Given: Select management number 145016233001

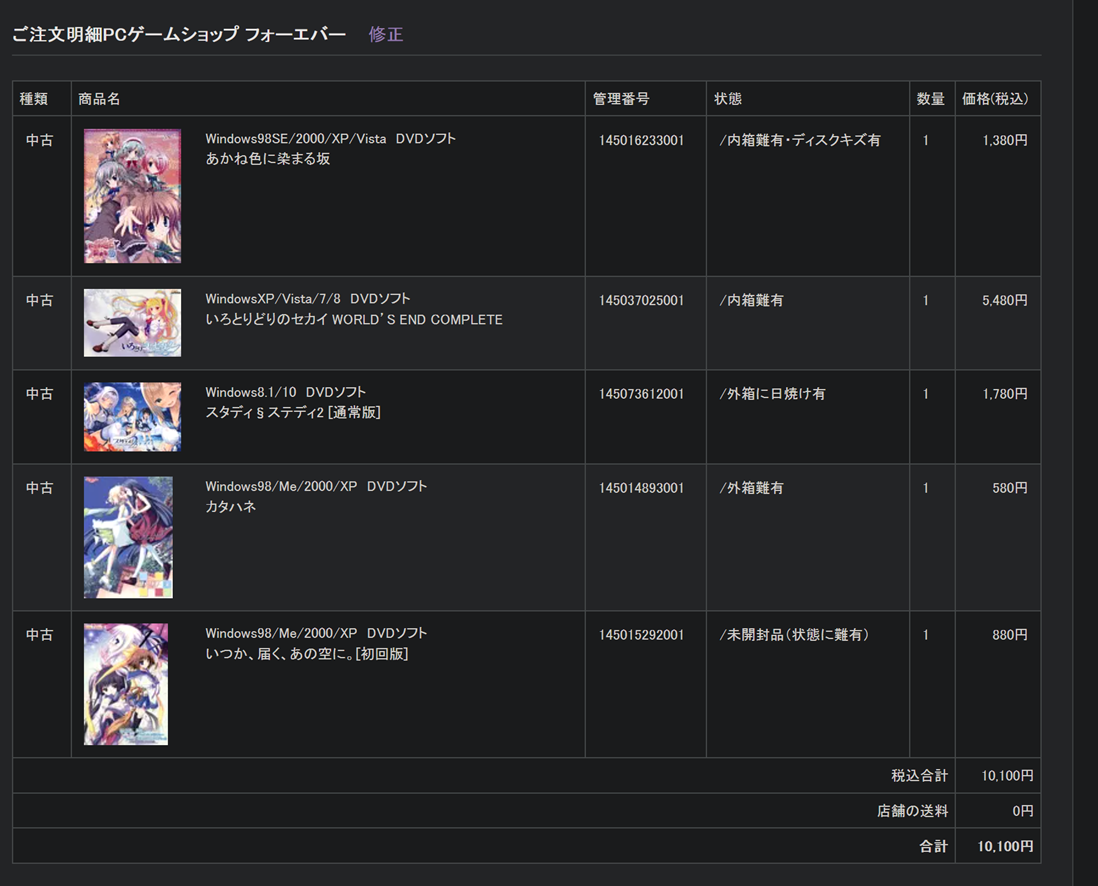Looking at the screenshot, I should (x=642, y=141).
